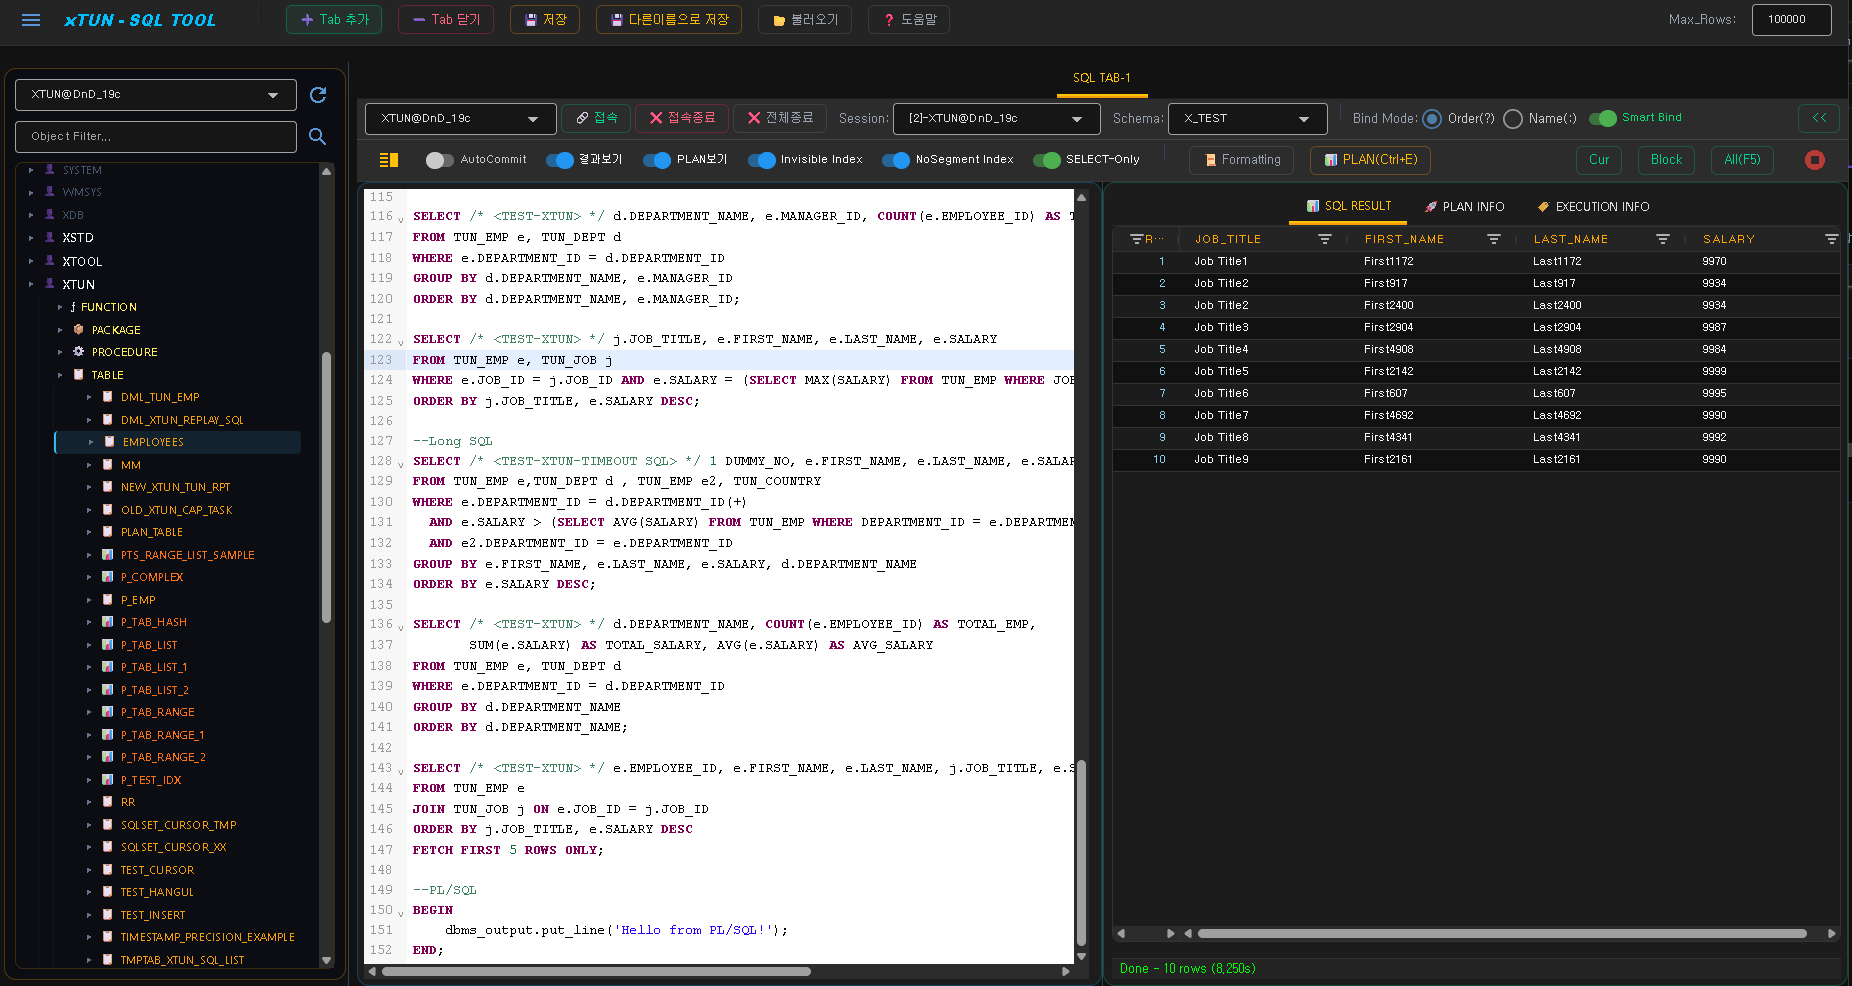Click the row-number column filter icon
This screenshot has width=1852, height=986.
point(1137,239)
